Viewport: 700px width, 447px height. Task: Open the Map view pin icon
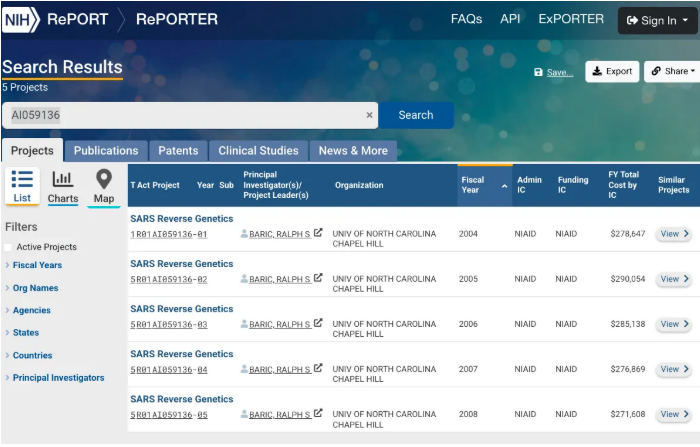point(104,179)
